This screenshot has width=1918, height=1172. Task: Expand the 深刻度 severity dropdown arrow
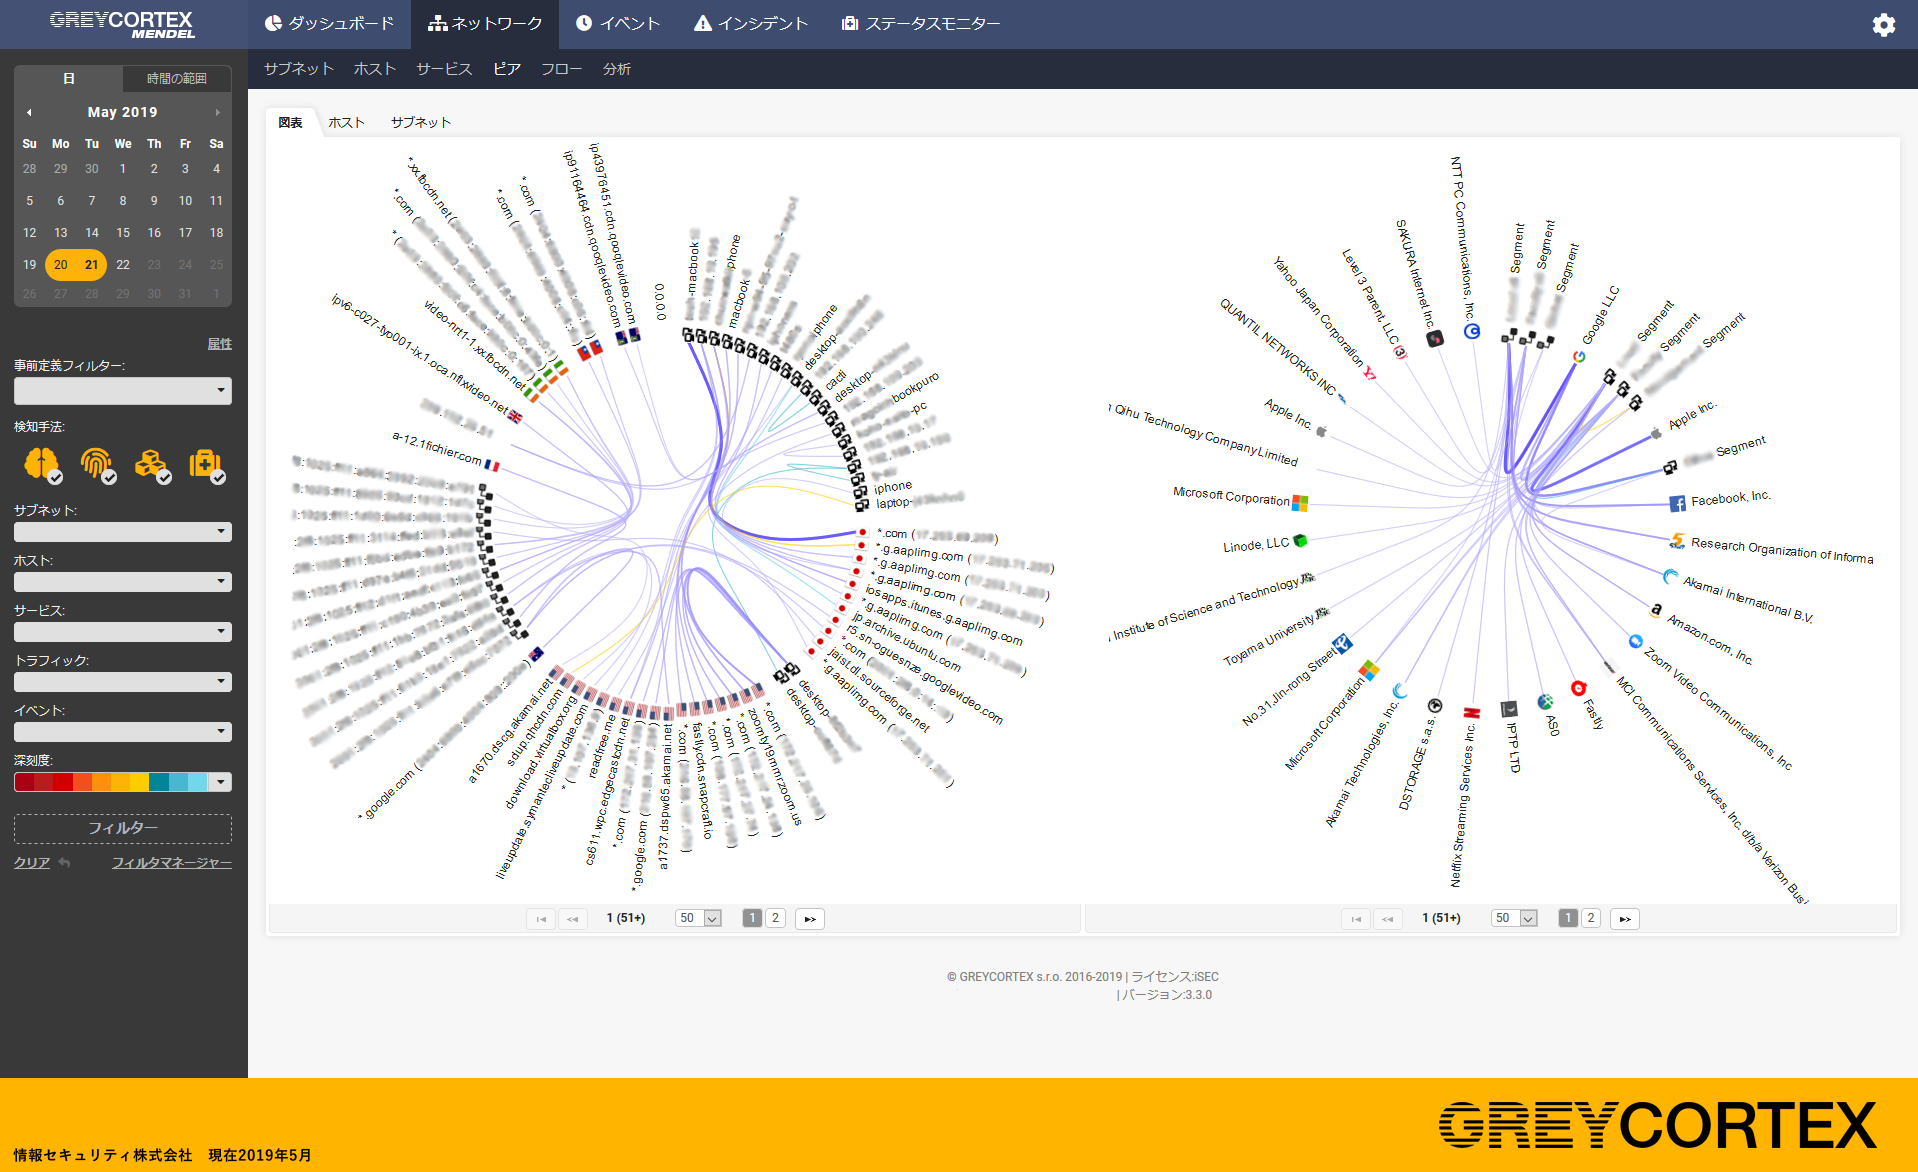(x=221, y=782)
